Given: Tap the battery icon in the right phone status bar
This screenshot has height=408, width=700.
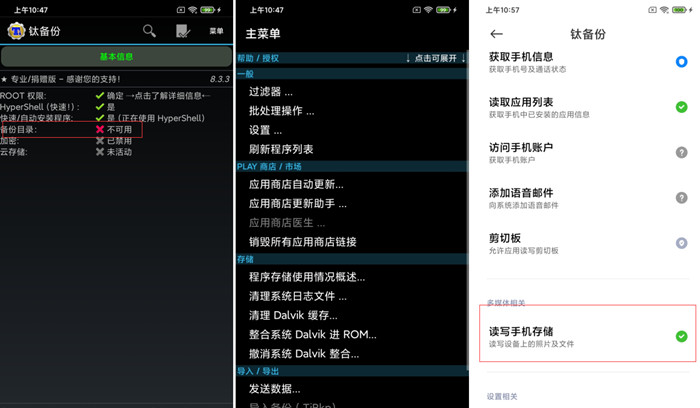Looking at the screenshot, I should (x=679, y=10).
